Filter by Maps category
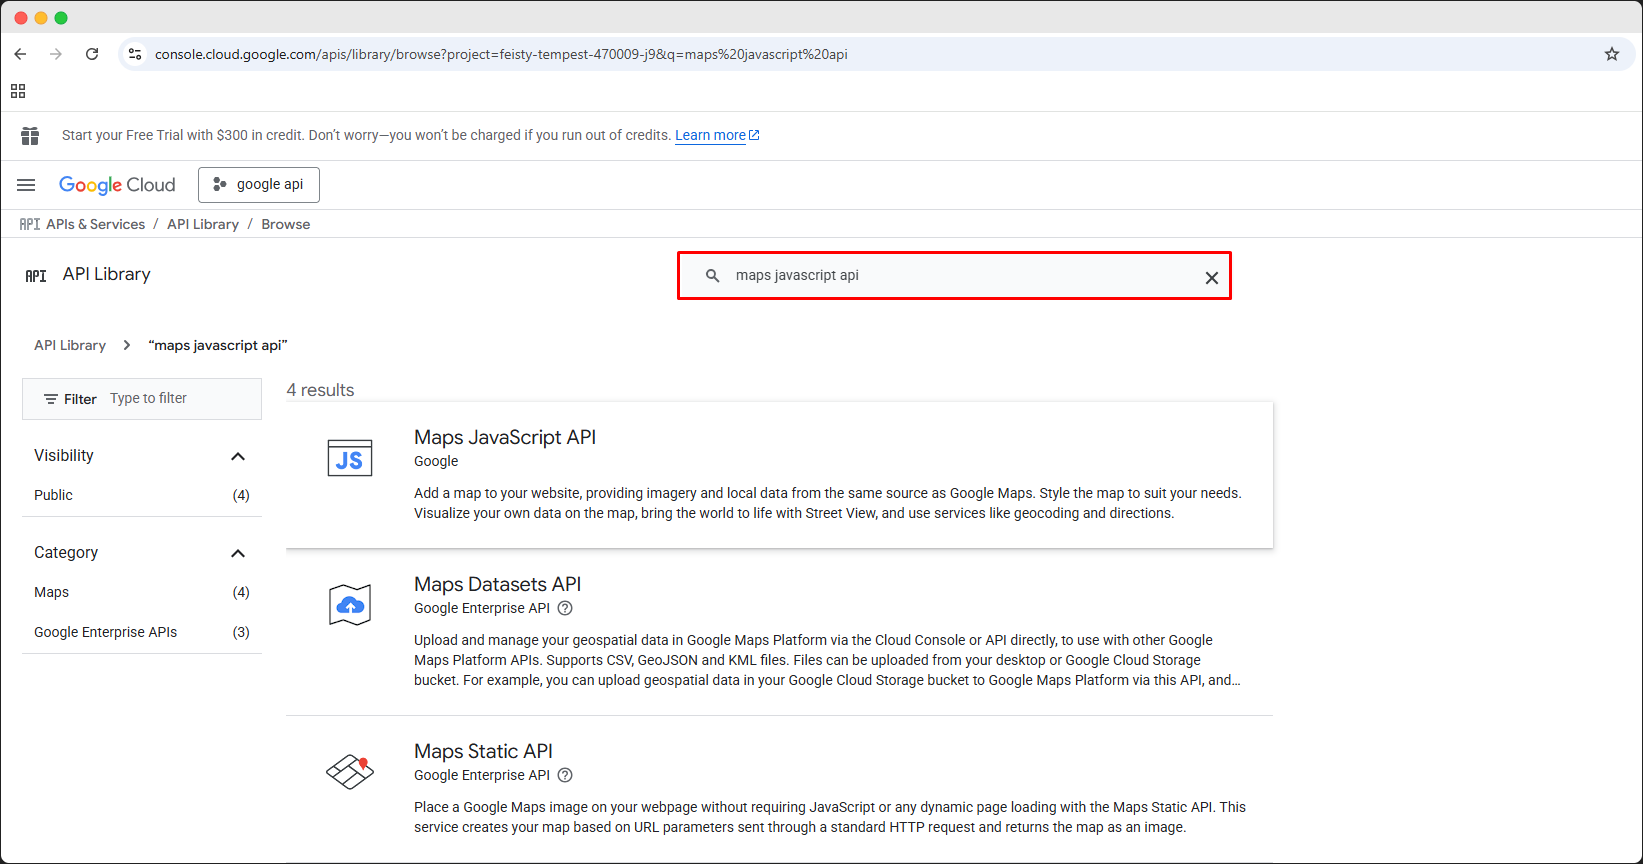The width and height of the screenshot is (1643, 864). [51, 592]
